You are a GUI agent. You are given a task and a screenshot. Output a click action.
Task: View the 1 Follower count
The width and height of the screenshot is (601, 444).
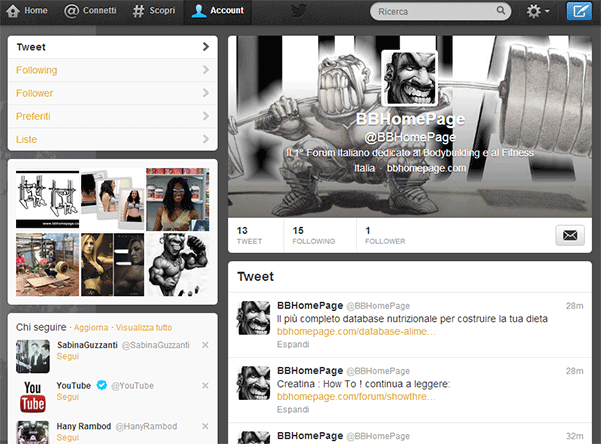385,235
